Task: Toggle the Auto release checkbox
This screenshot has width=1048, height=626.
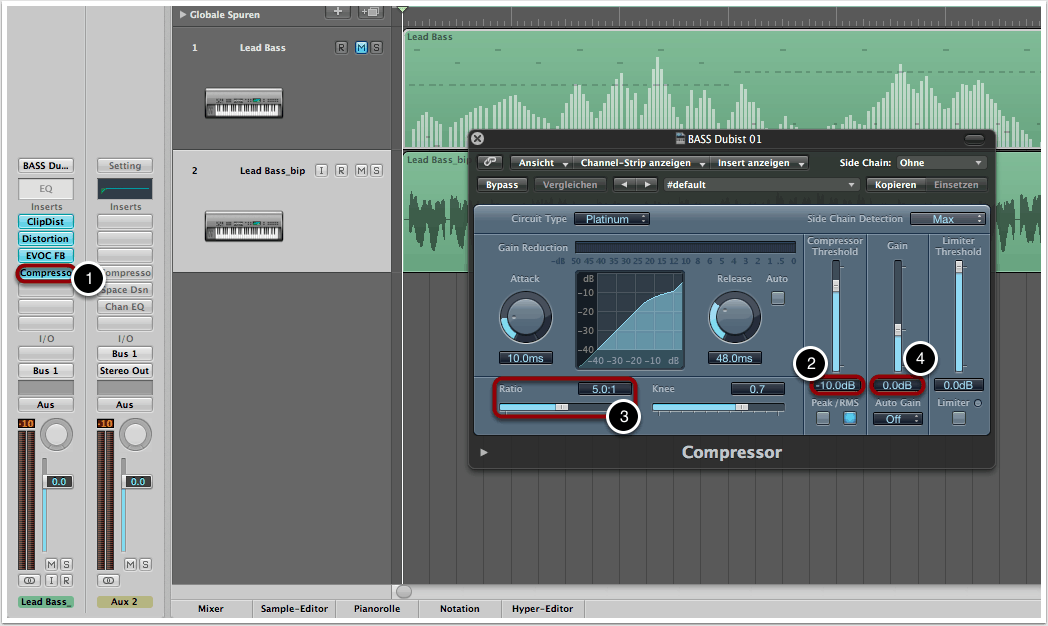Action: tap(777, 298)
